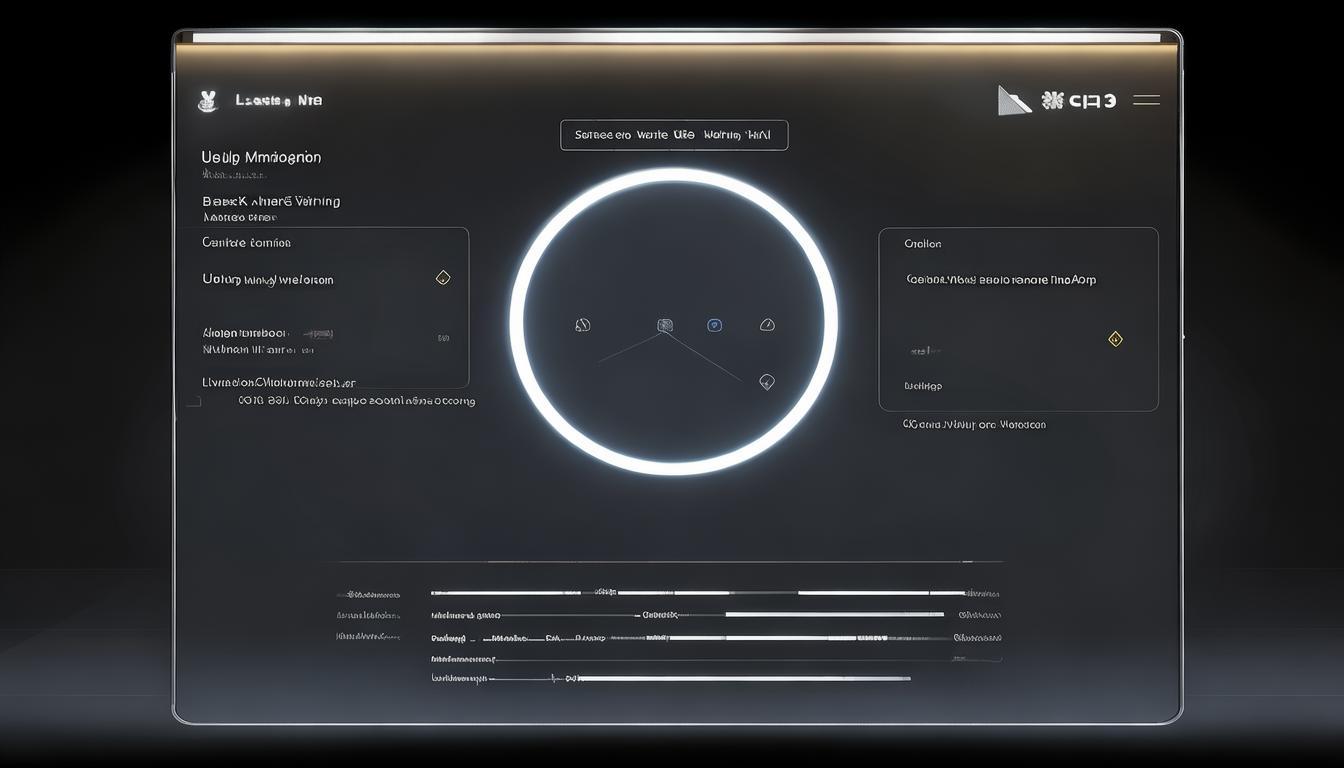Open the diamond badge icon in the left panel
Screen dimensions: 1344x768
click(x=443, y=277)
